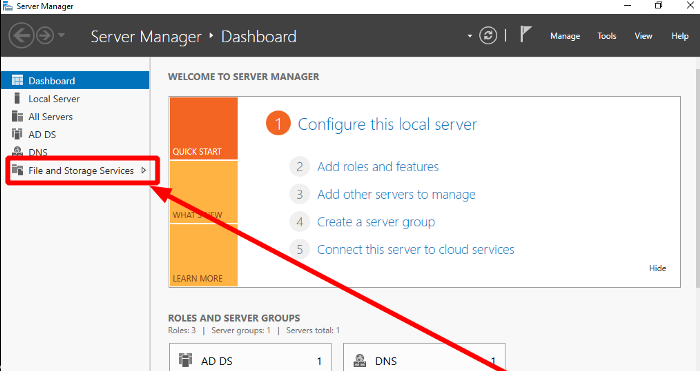Screen dimensions: 700x371
Task: Select AD DS in the sidebar
Action: click(75, 134)
